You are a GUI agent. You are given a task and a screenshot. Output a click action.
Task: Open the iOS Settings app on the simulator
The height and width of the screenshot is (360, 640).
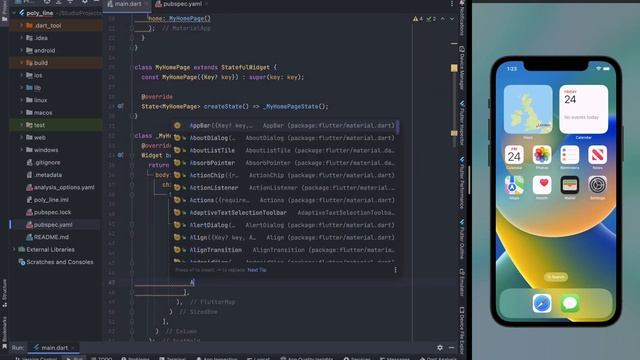pos(597,185)
